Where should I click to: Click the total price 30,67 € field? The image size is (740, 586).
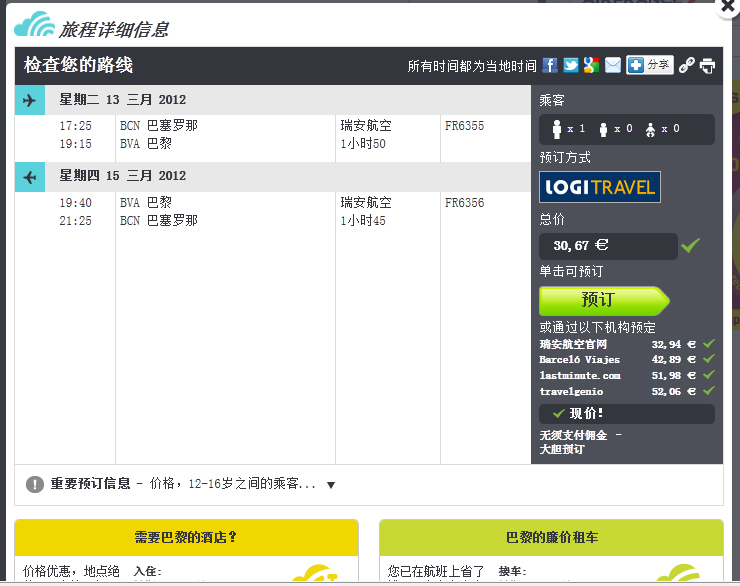(608, 246)
